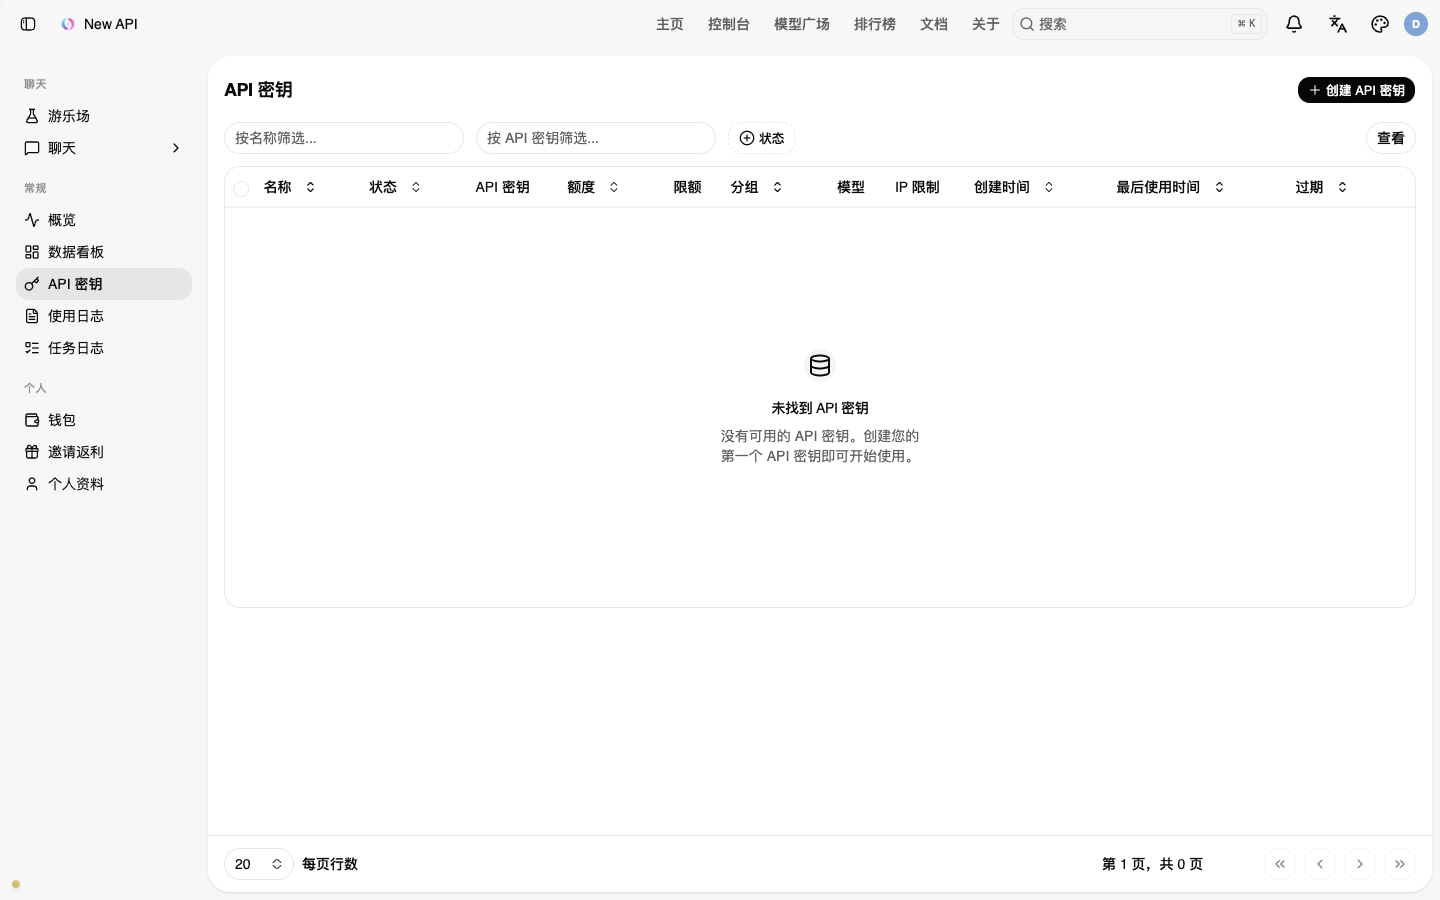Open 模型广场 in top navigation
The image size is (1440, 900).
(802, 24)
